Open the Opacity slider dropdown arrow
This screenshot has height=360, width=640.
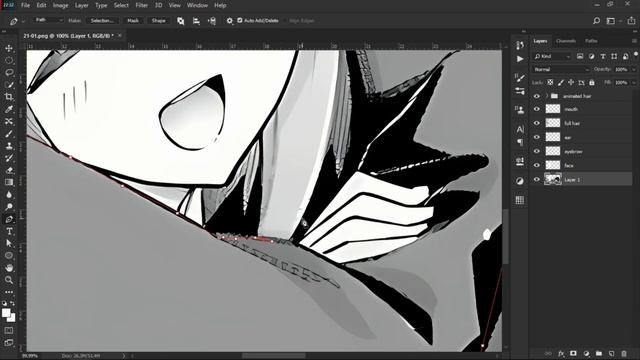pos(634,69)
